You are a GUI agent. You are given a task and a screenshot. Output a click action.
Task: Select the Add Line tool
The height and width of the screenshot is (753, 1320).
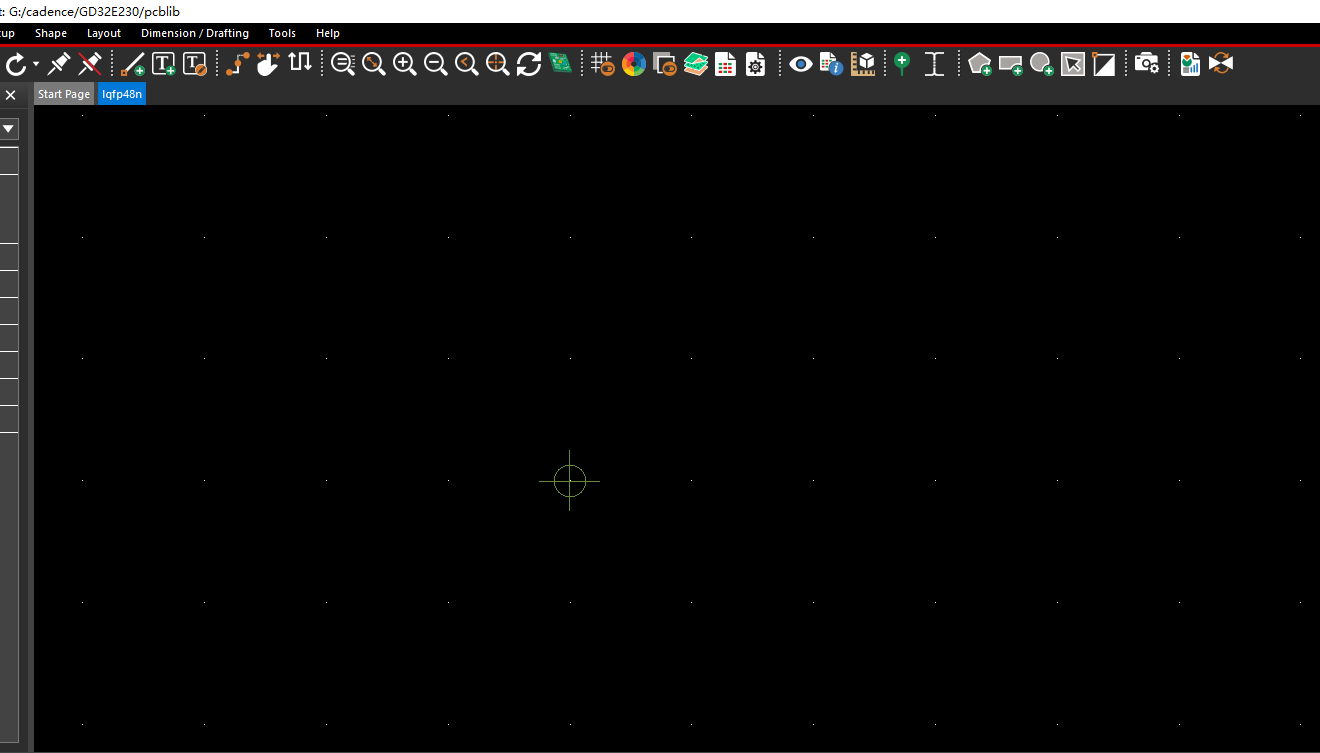tap(133, 64)
